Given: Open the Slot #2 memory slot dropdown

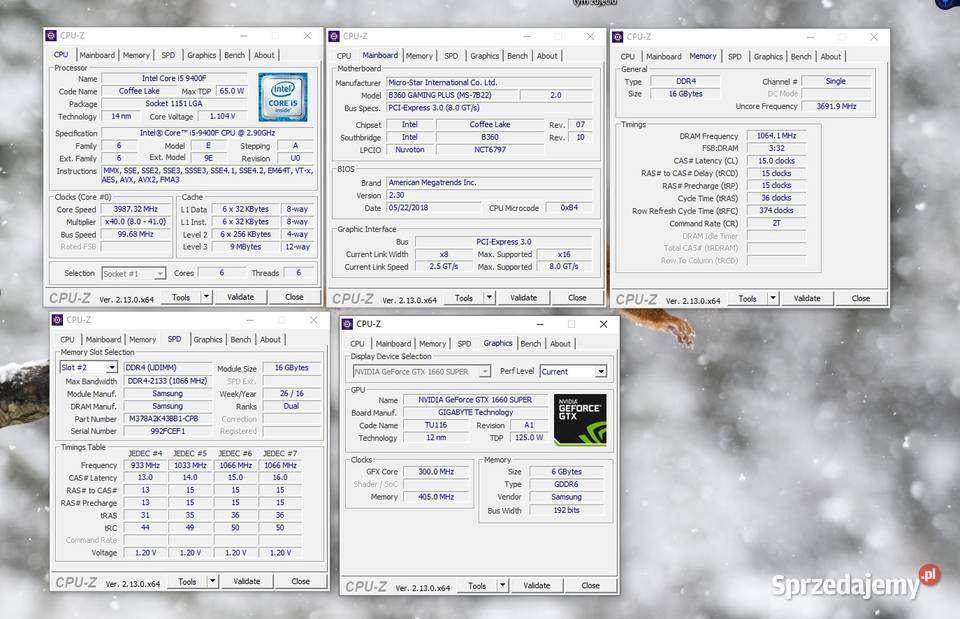Looking at the screenshot, I should point(87,367).
